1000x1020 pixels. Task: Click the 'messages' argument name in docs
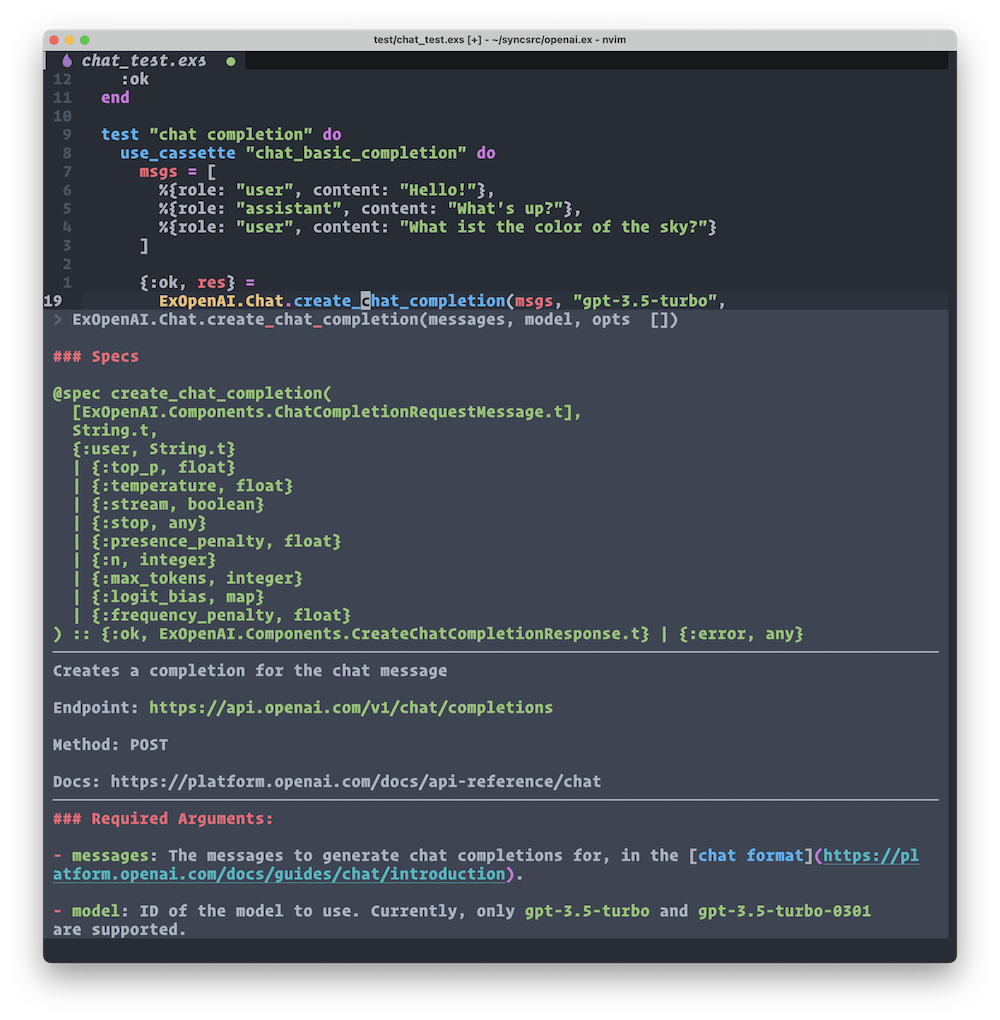[x=110, y=855]
